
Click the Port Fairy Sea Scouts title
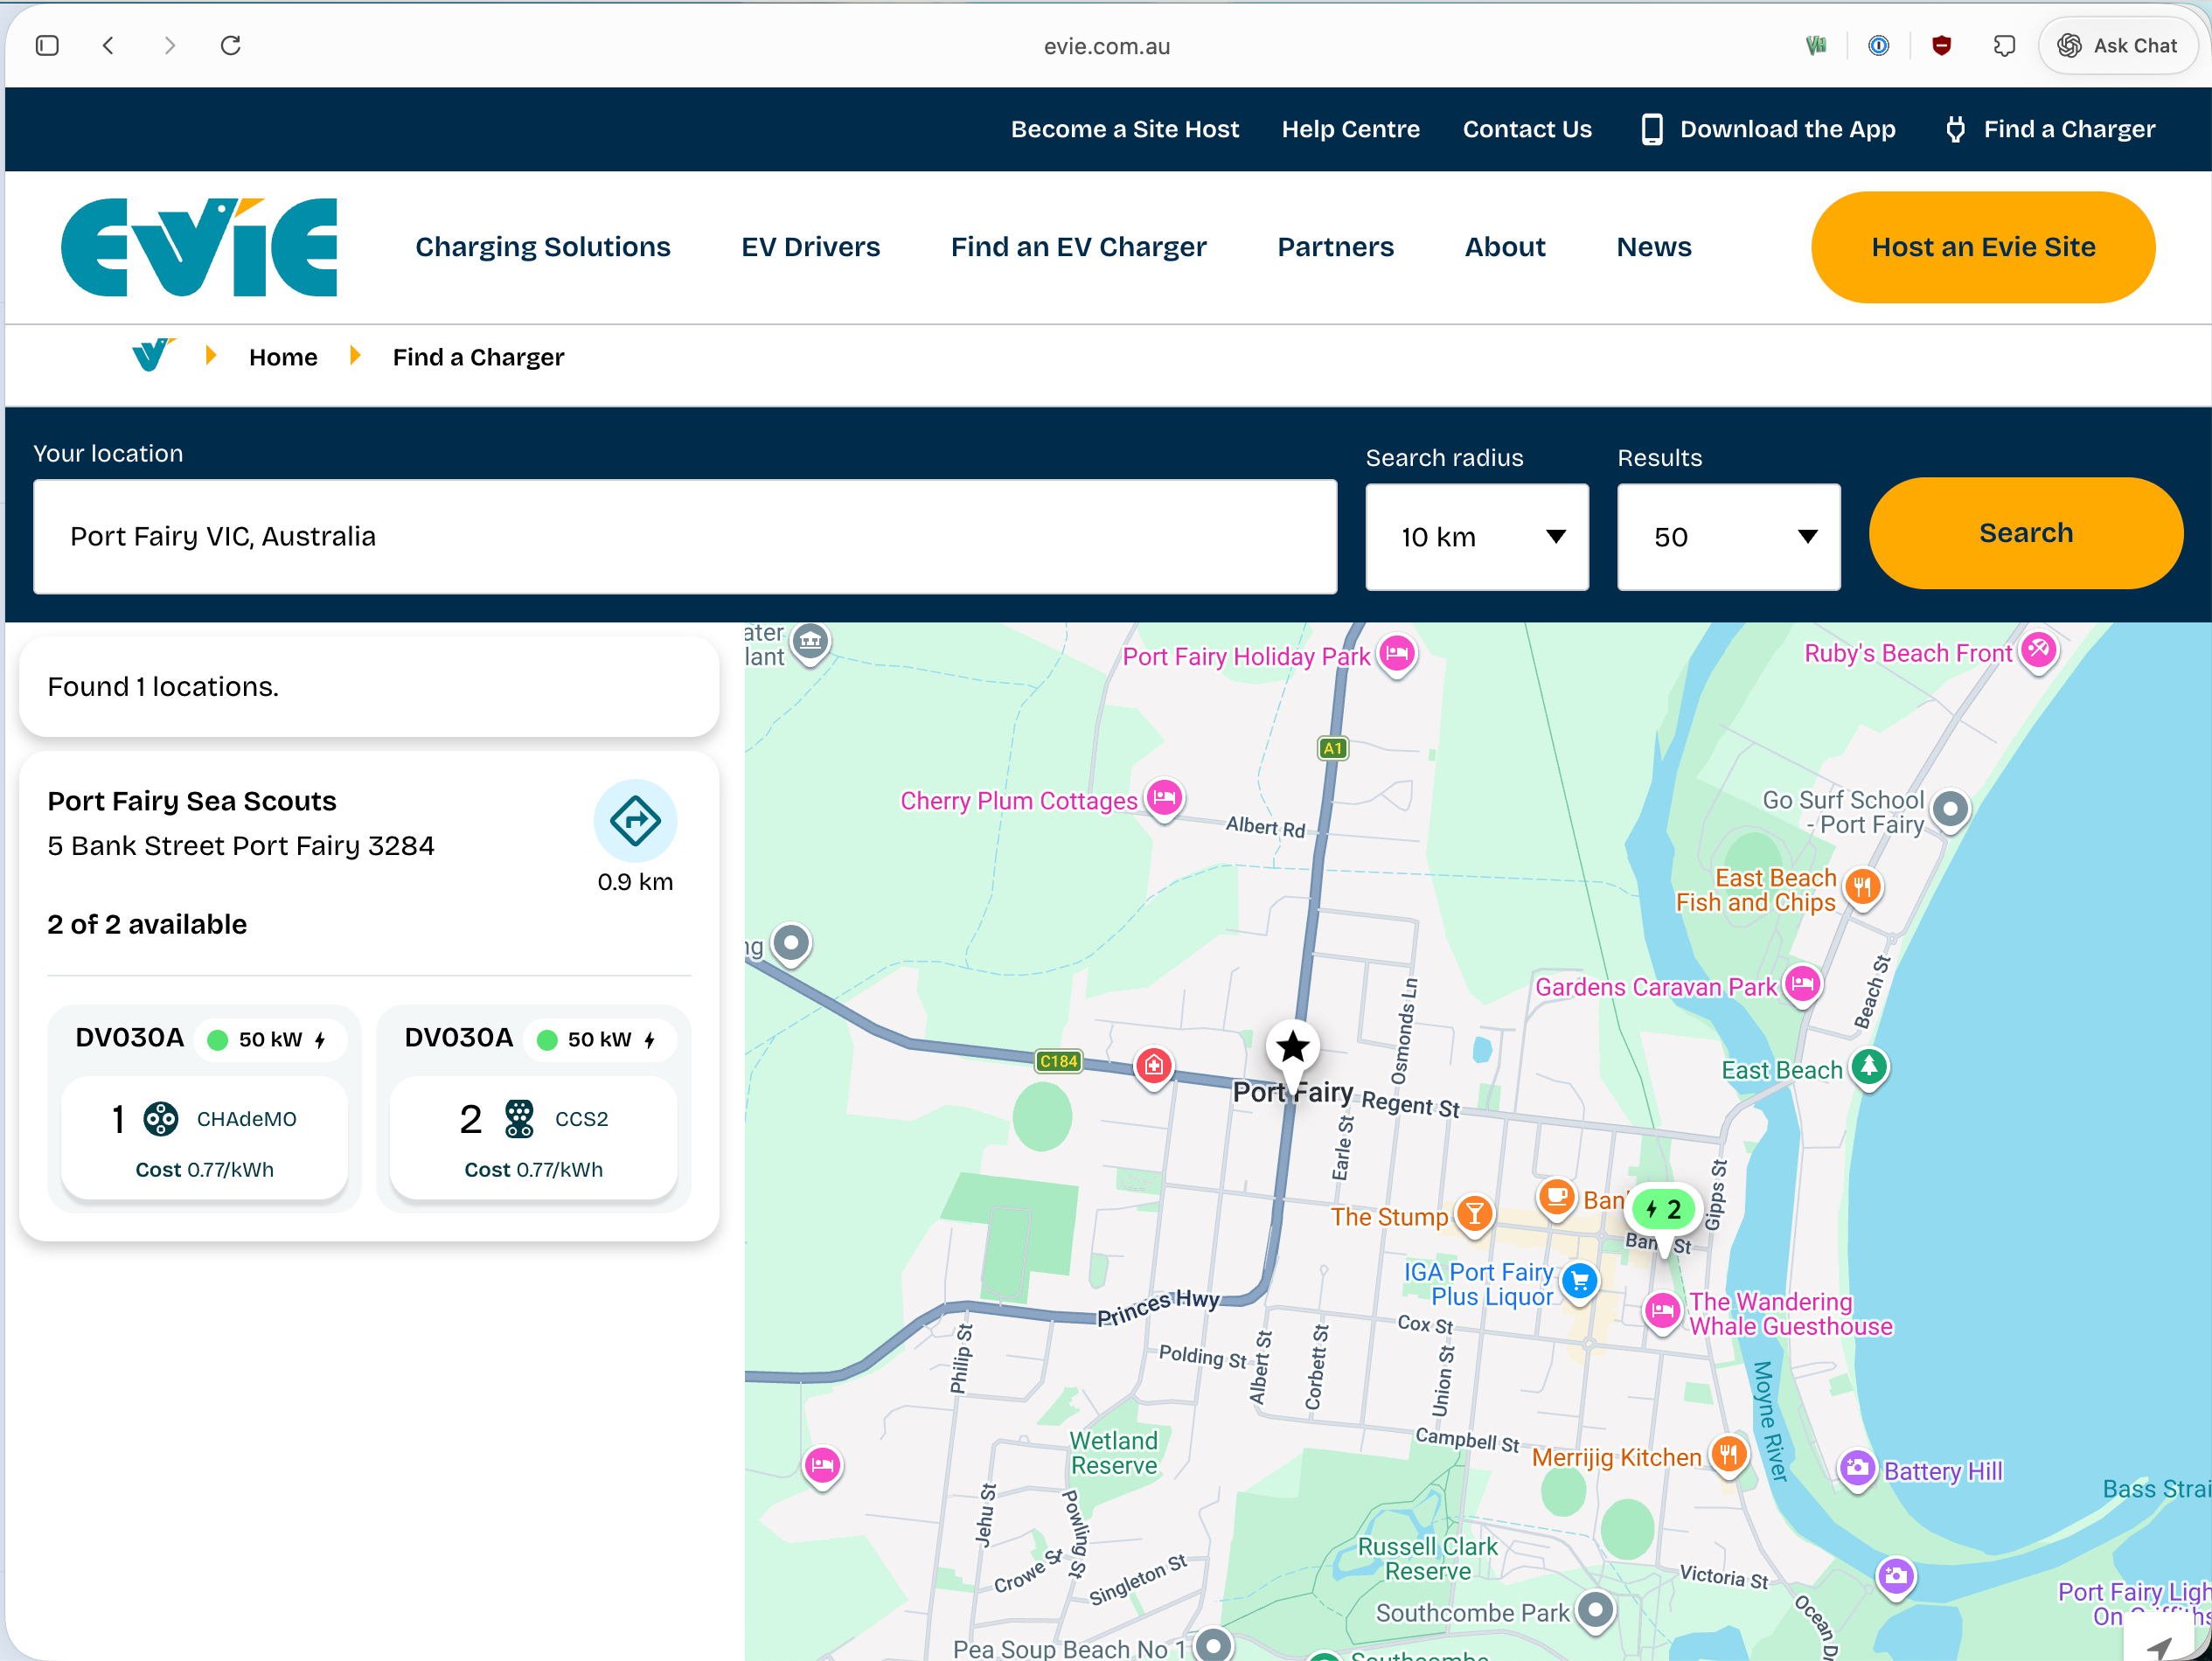(x=192, y=801)
